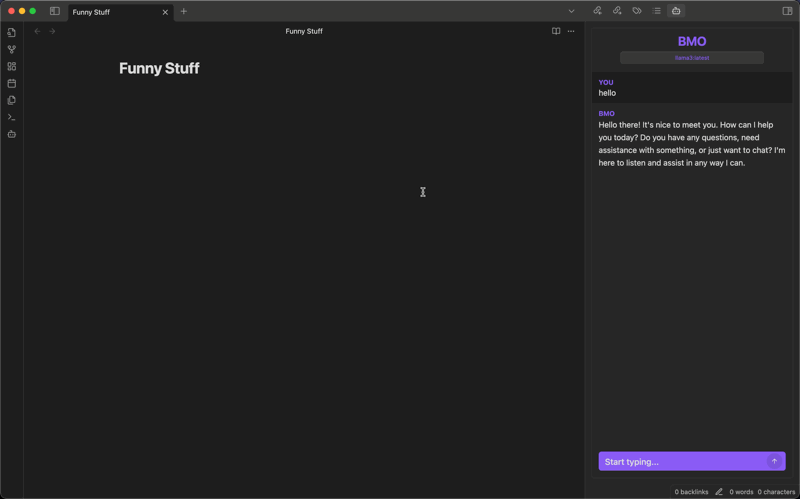Open today's daily note calendar icon
This screenshot has width=800, height=499.
12,83
